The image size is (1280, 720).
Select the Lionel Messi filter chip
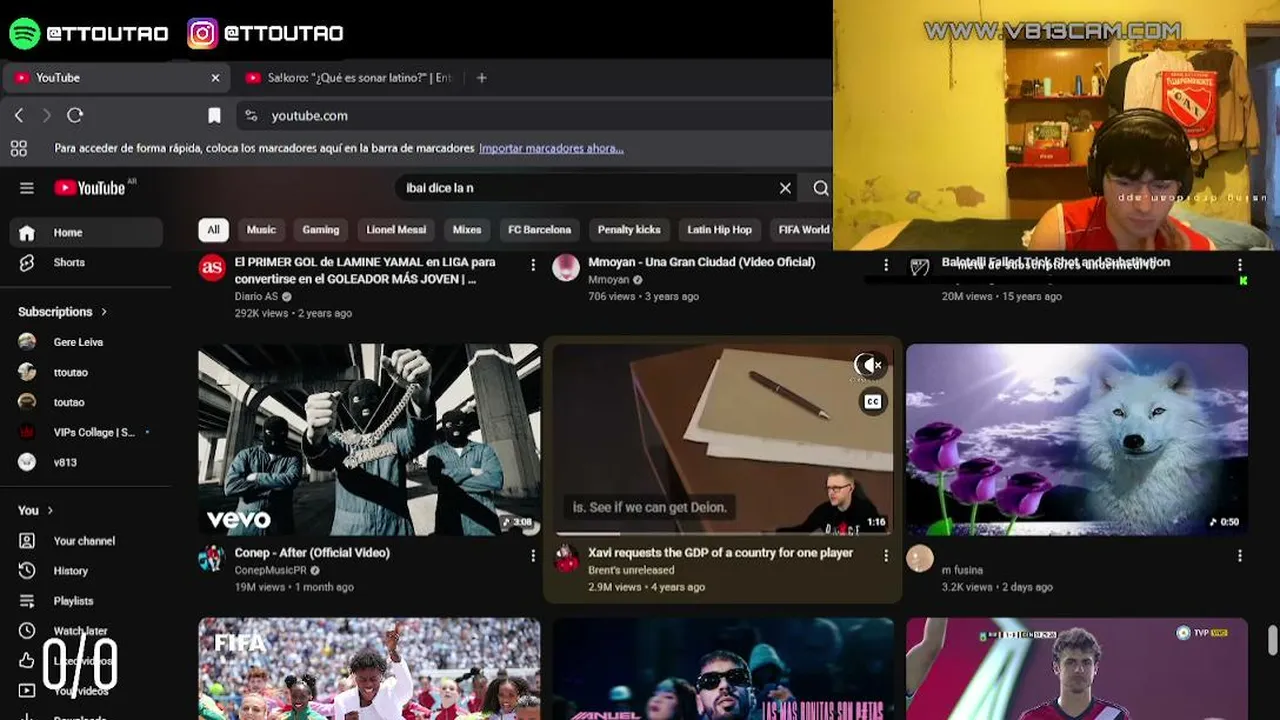pyautogui.click(x=396, y=230)
